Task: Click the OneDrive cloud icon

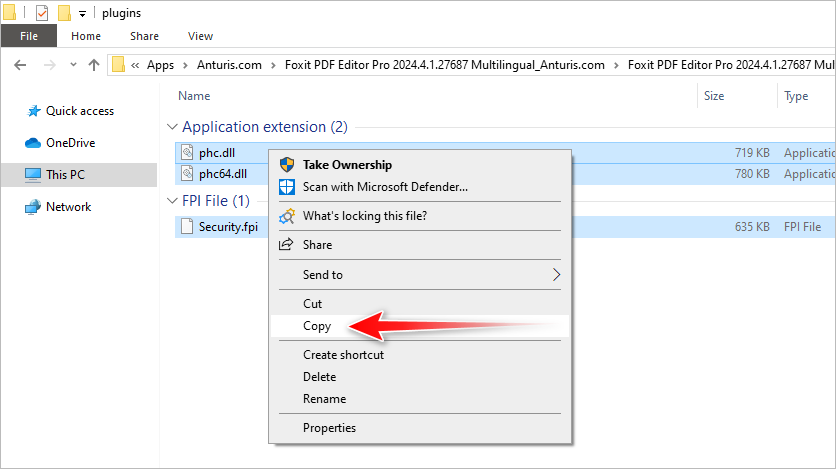Action: pos(32,143)
